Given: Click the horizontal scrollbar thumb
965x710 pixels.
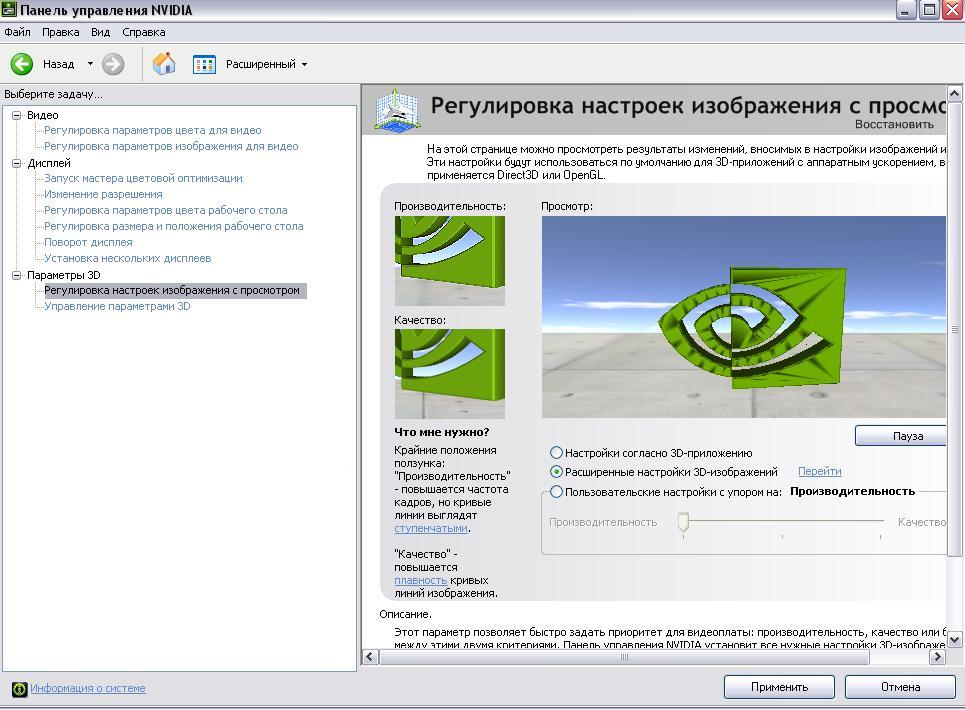Looking at the screenshot, I should (x=625, y=656).
